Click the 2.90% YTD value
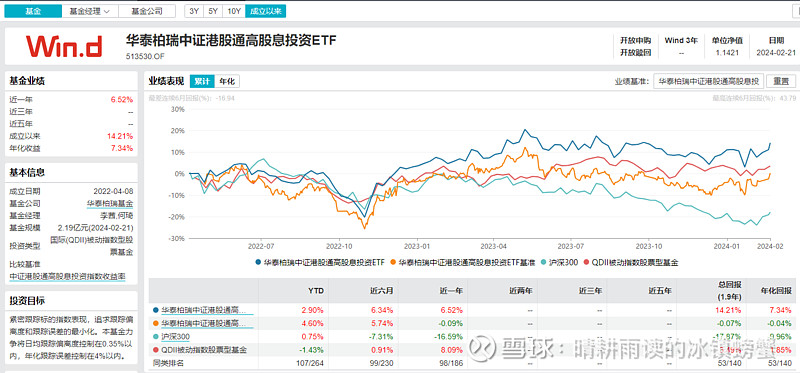 [x=314, y=310]
